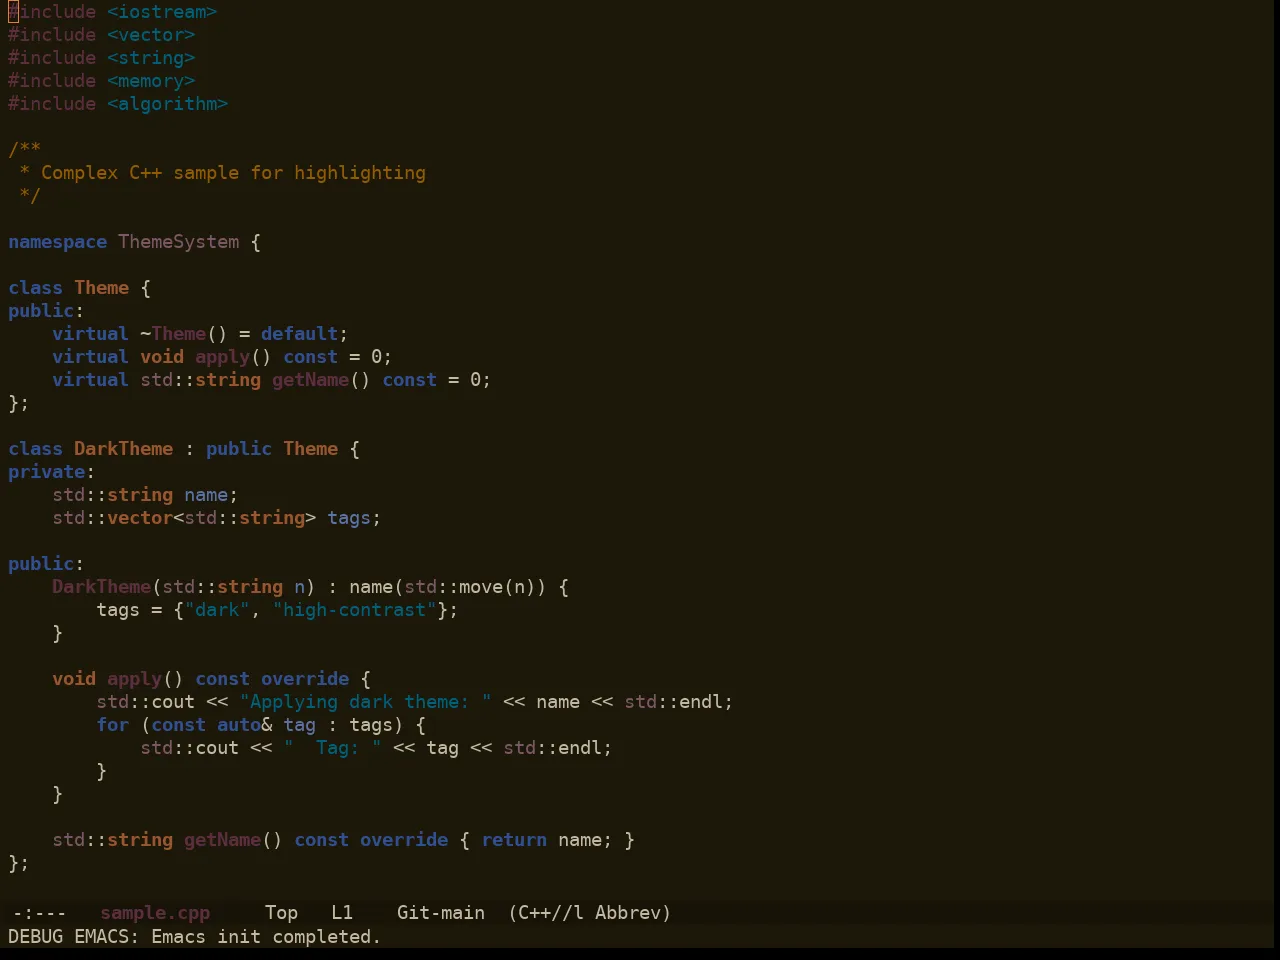Click the <algorithm> include header
This screenshot has height=960, width=1280.
(168, 104)
